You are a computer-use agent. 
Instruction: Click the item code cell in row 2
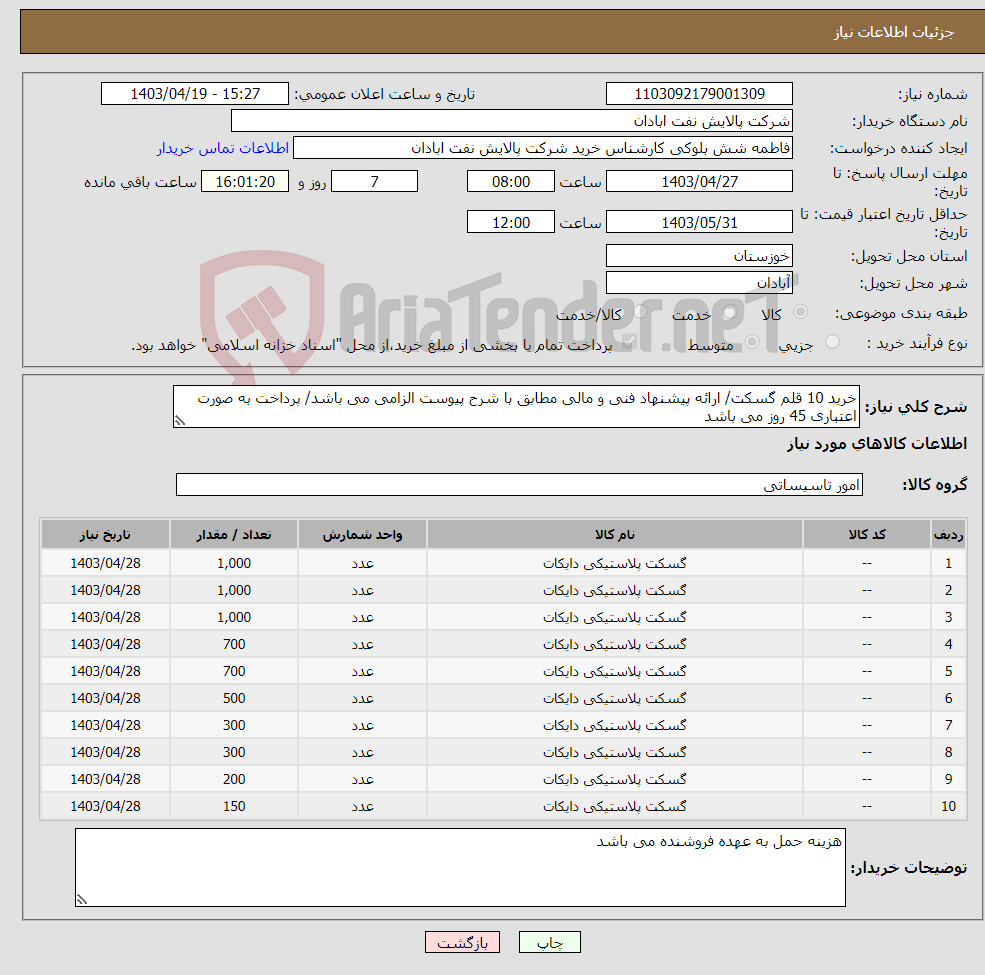point(867,591)
